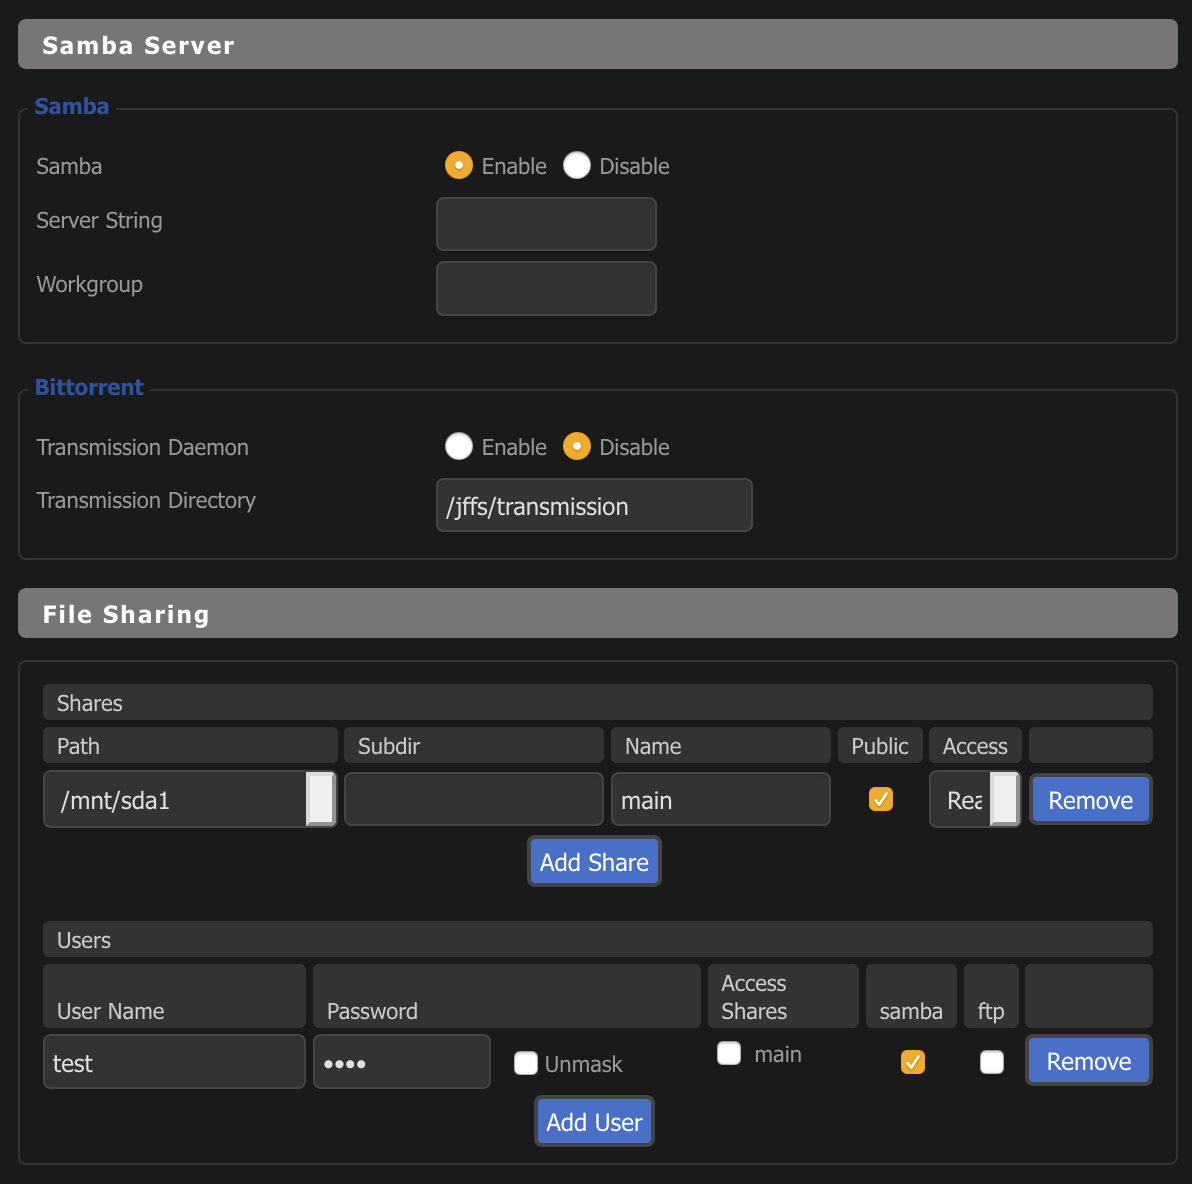This screenshot has height=1184, width=1192.
Task: Select Enable radio button for Samba
Action: (459, 166)
